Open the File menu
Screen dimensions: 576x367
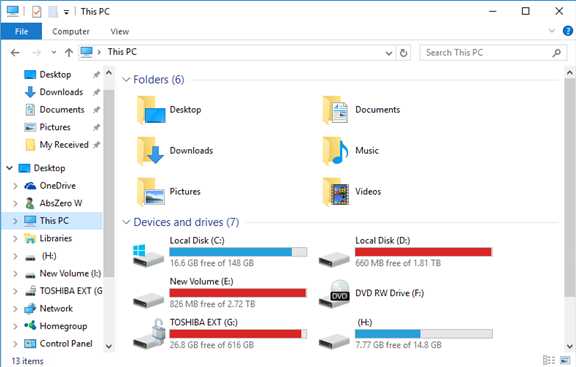(21, 31)
